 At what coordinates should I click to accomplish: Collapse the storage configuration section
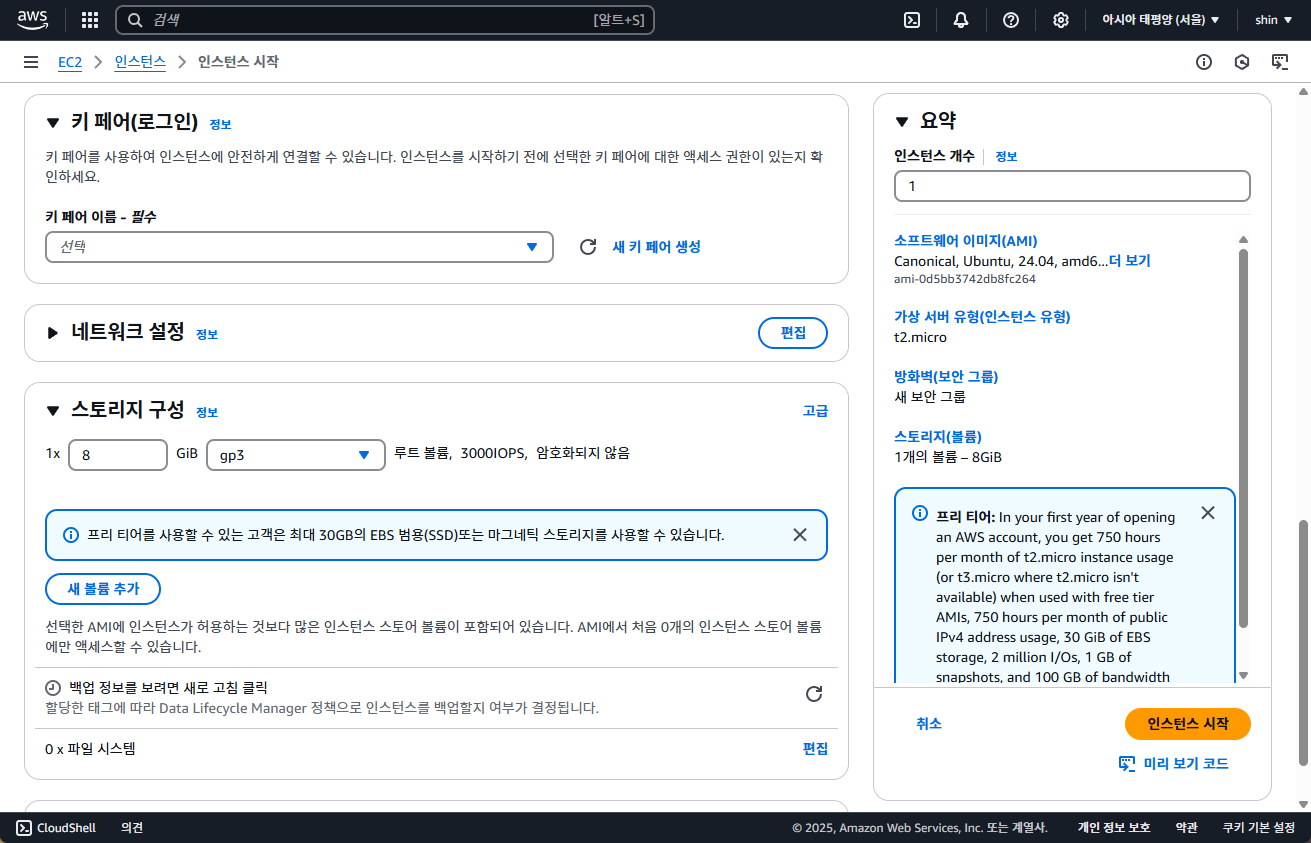coord(53,411)
